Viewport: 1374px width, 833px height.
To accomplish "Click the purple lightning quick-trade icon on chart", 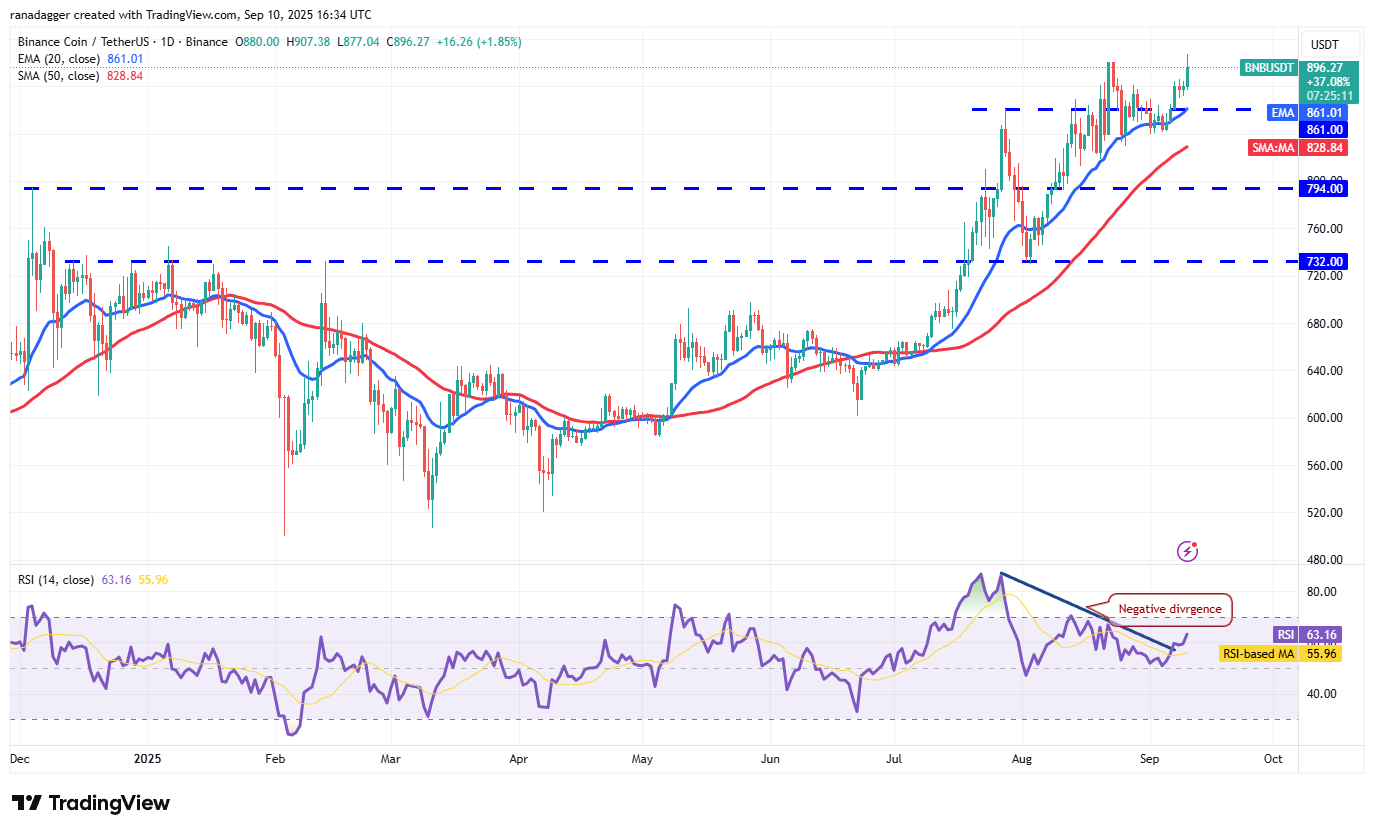I will tap(1187, 551).
